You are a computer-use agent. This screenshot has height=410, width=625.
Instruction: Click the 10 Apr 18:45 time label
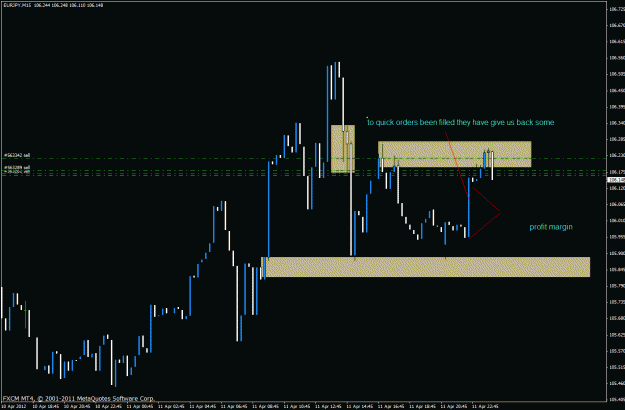point(46,407)
